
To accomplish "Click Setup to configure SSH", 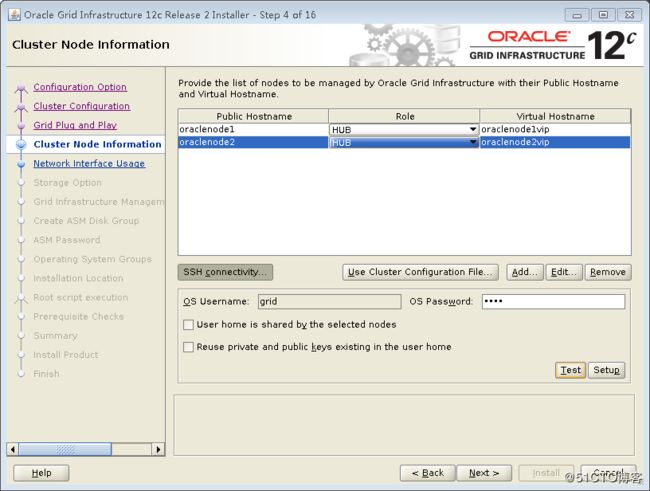I will point(606,370).
